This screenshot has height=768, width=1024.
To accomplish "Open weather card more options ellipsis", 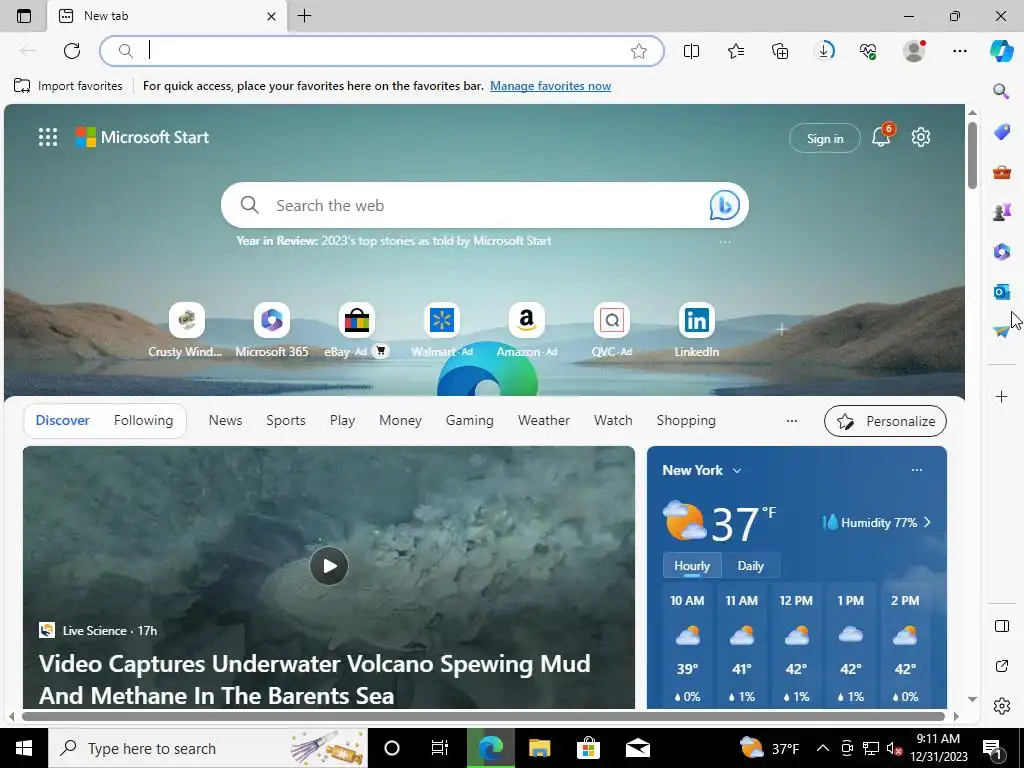I will click(917, 470).
